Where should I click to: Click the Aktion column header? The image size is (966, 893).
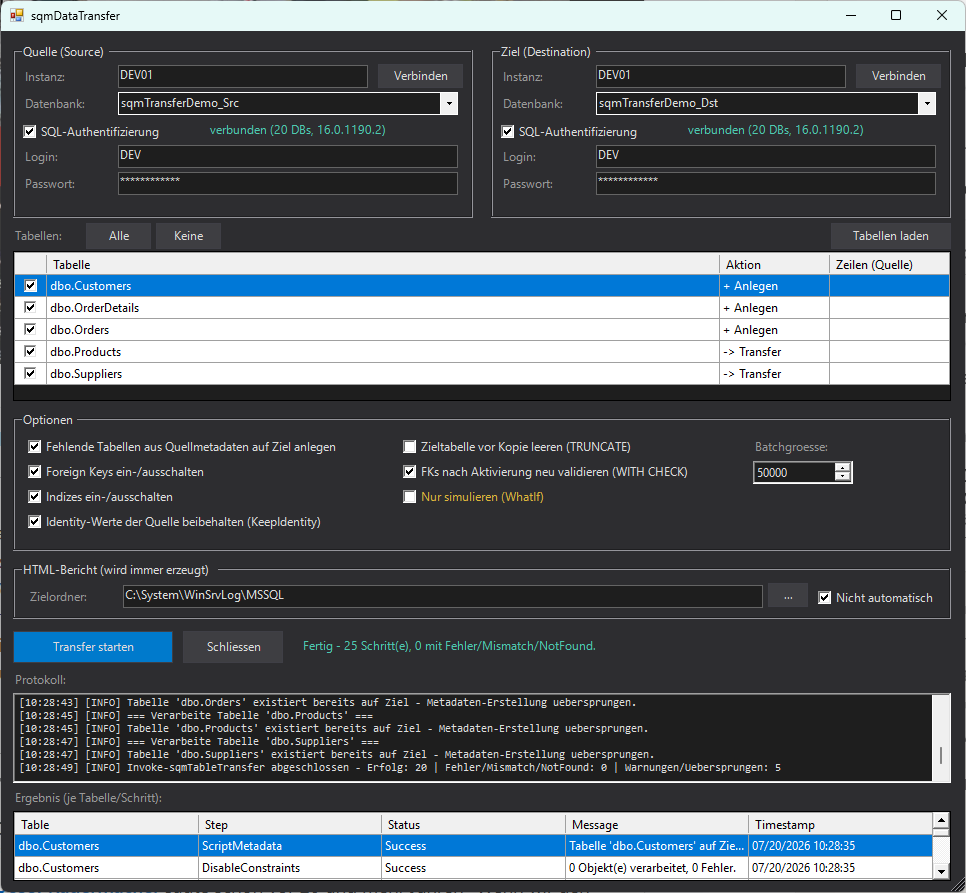[774, 264]
